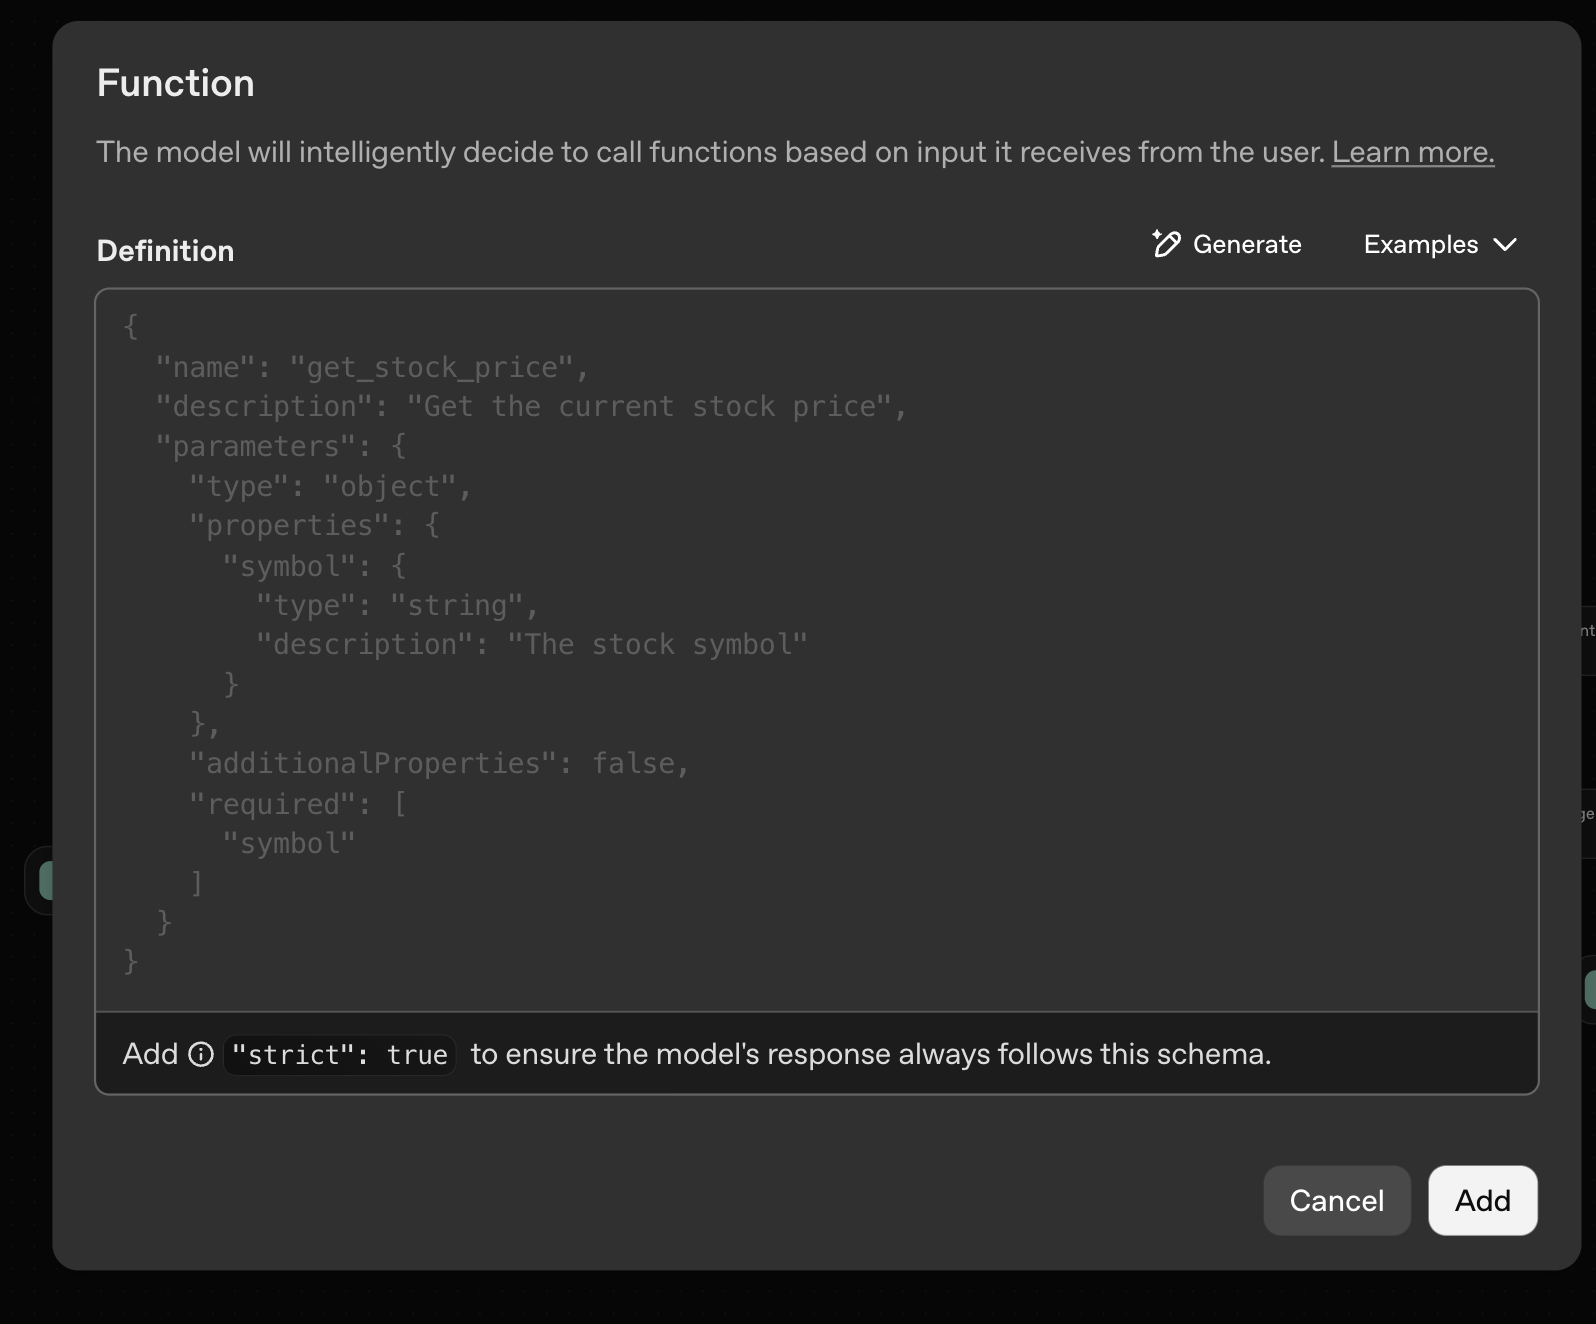Click the "strict": true code chip
This screenshot has height=1324, width=1596.
(339, 1055)
